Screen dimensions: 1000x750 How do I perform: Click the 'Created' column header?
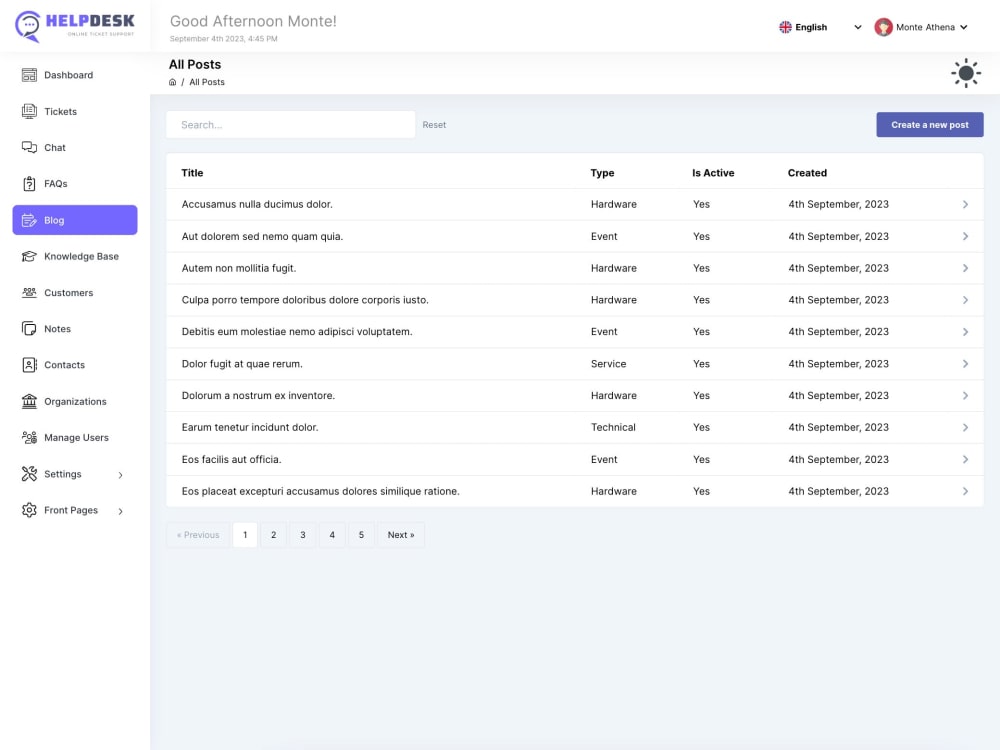(807, 173)
